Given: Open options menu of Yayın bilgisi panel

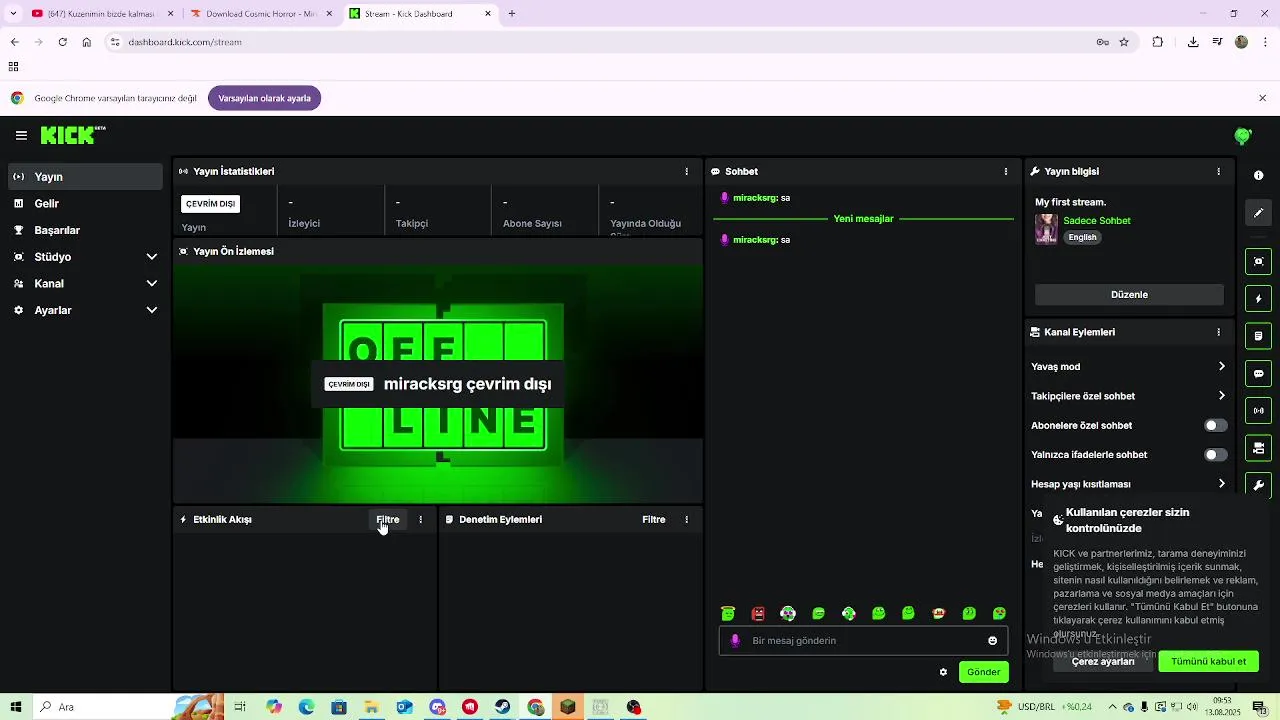Looking at the screenshot, I should pos(1218,171).
